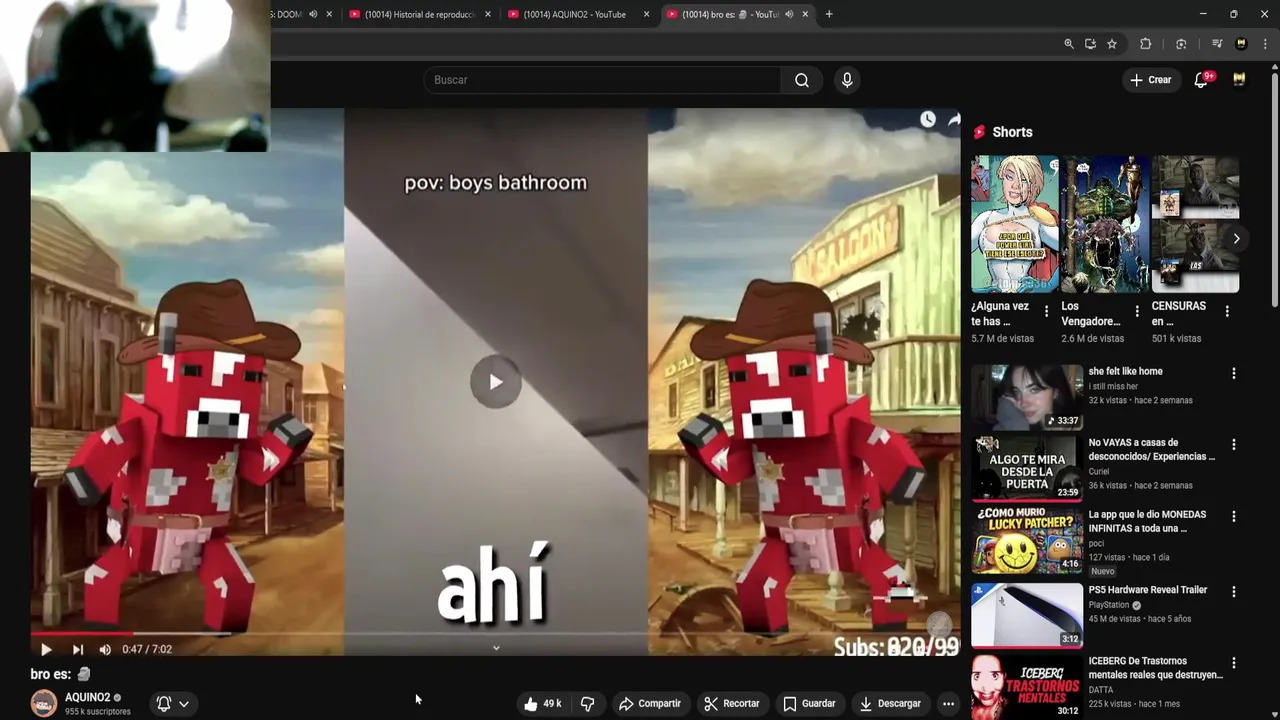The height and width of the screenshot is (720, 1280).
Task: Mute audio on the 'bro es' tab
Action: (789, 14)
